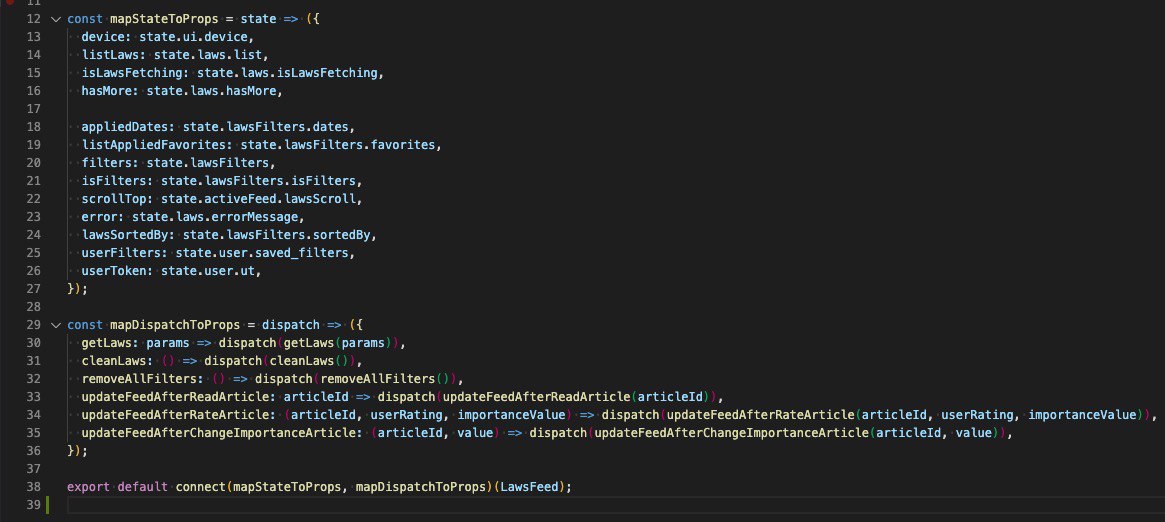Image resolution: width=1165 pixels, height=522 pixels.
Task: Click the 'state.laws.errorMessage' value
Action: (x=215, y=217)
